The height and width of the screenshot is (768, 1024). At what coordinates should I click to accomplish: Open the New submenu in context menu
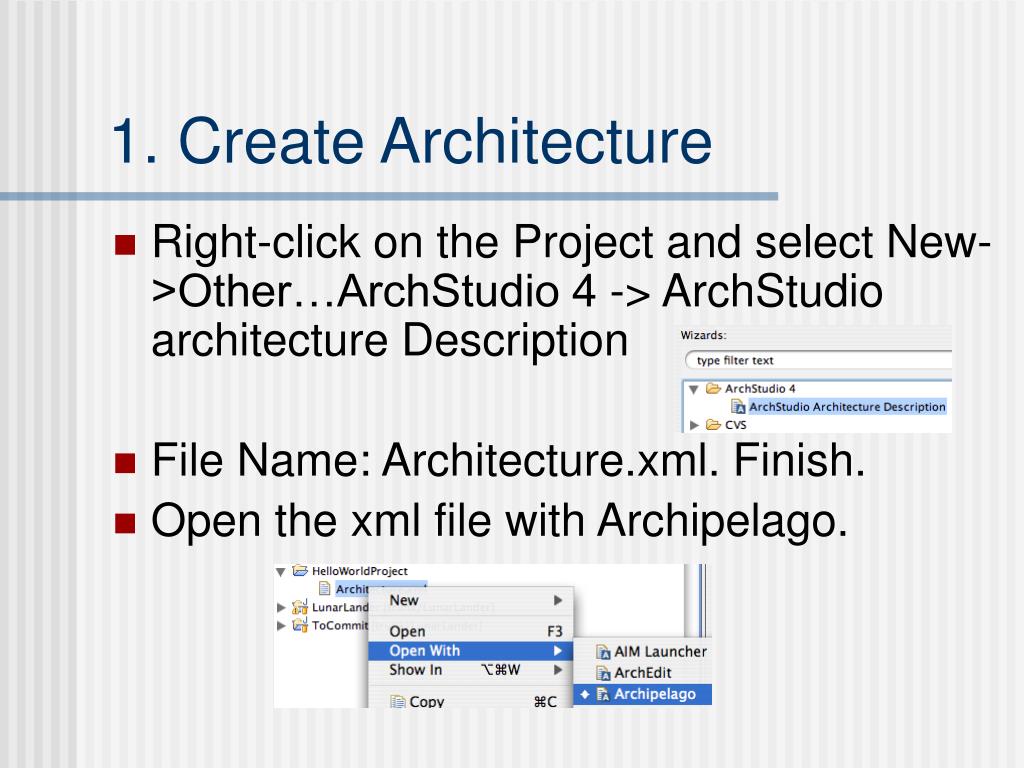pyautogui.click(x=471, y=600)
